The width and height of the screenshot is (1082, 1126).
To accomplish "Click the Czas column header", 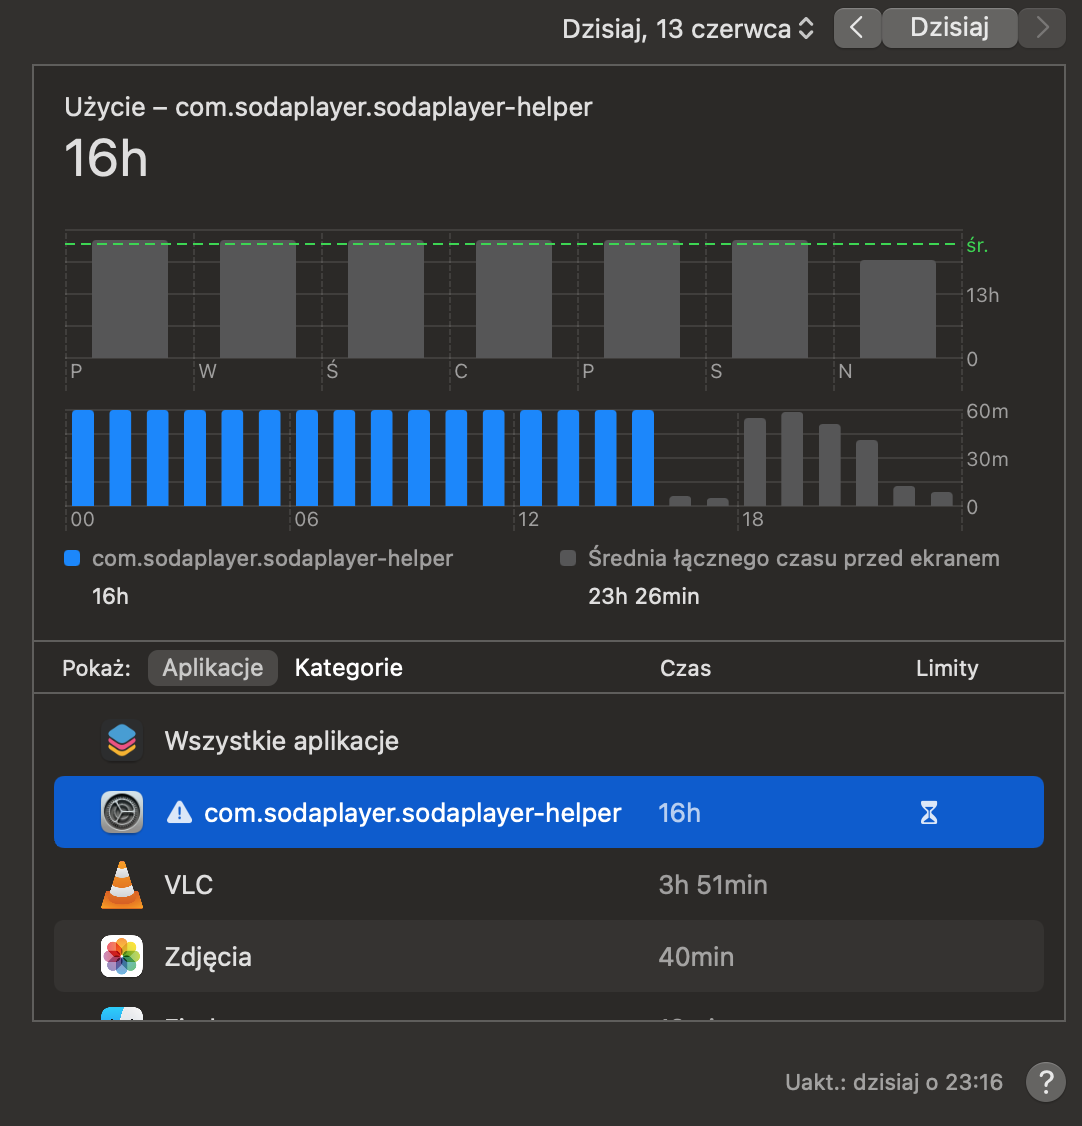I will (x=685, y=669).
